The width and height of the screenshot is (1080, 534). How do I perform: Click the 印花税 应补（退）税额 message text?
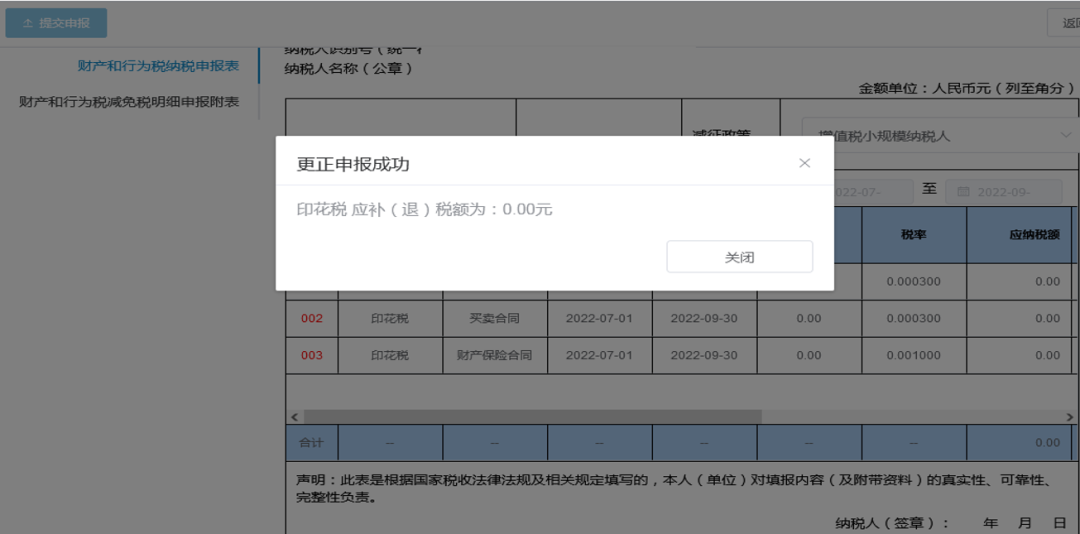tap(424, 209)
